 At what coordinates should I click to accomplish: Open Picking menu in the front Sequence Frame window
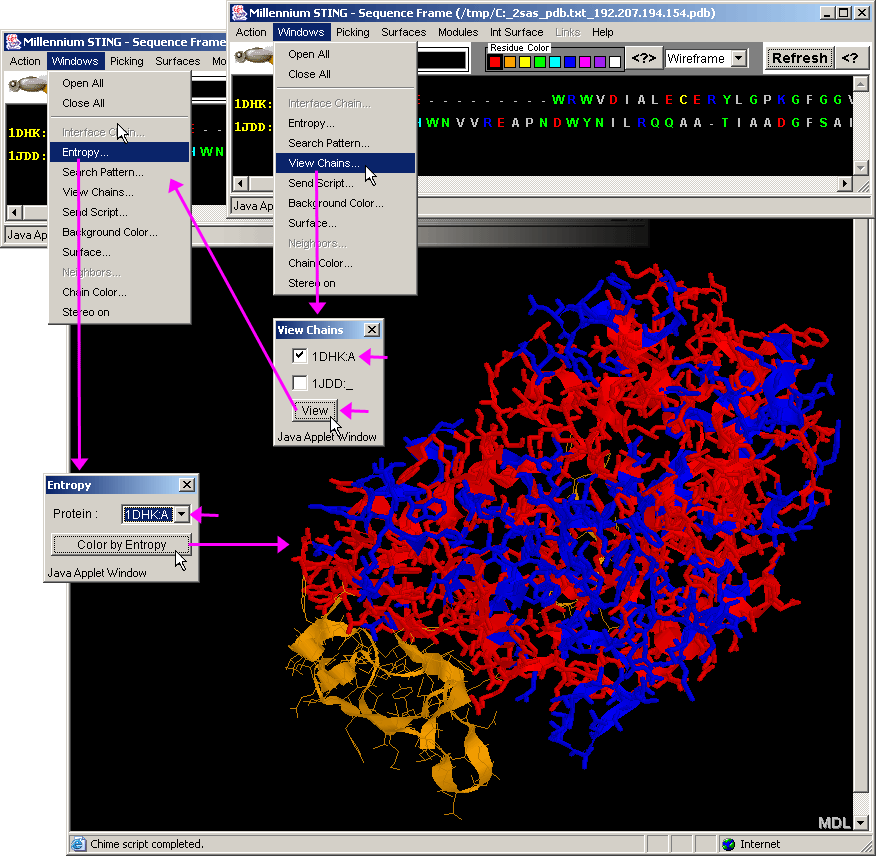point(353,32)
